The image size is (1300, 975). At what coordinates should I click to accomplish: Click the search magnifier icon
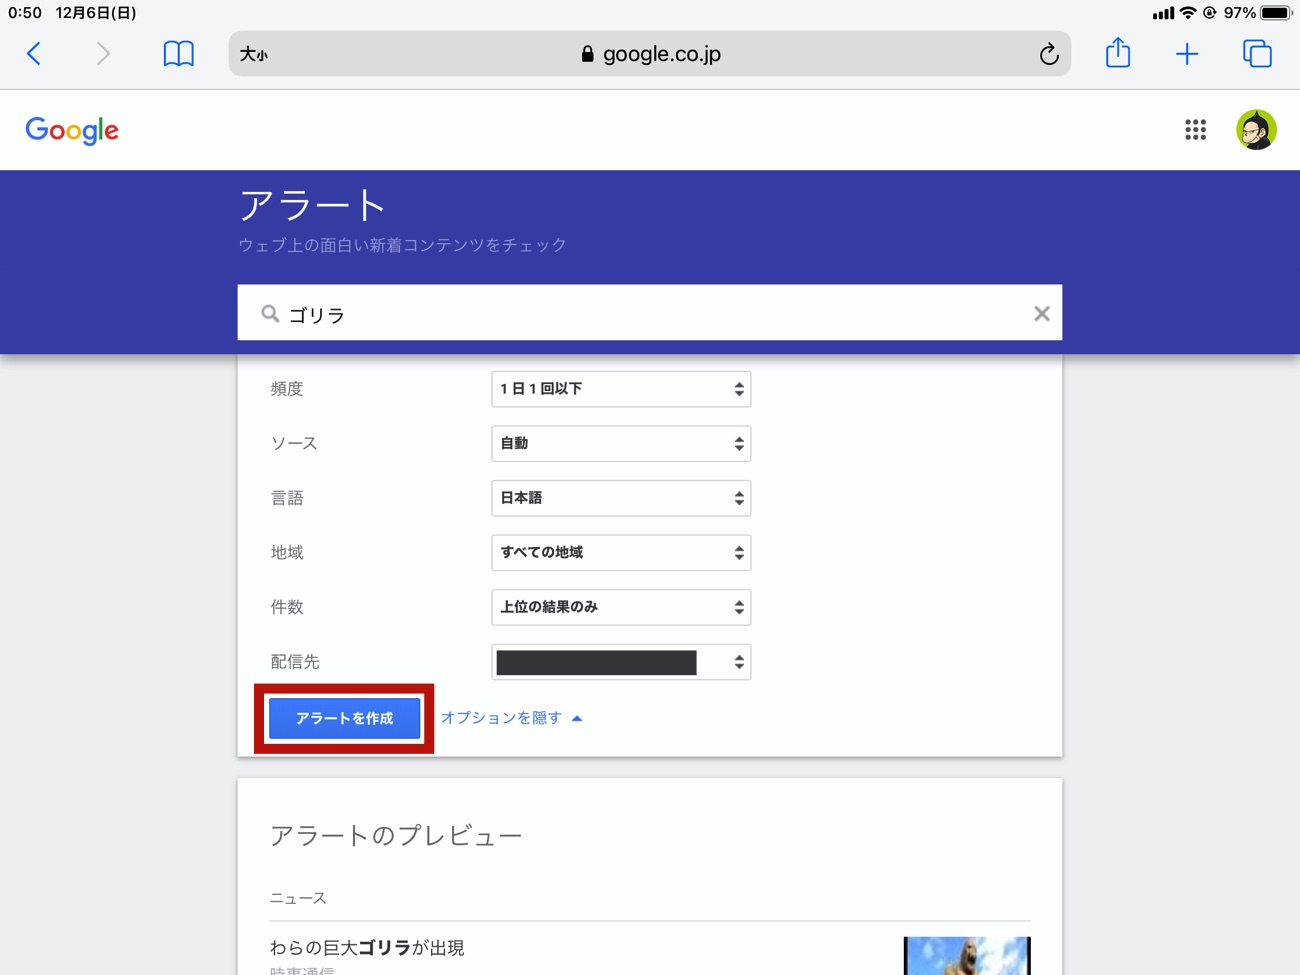tap(270, 314)
